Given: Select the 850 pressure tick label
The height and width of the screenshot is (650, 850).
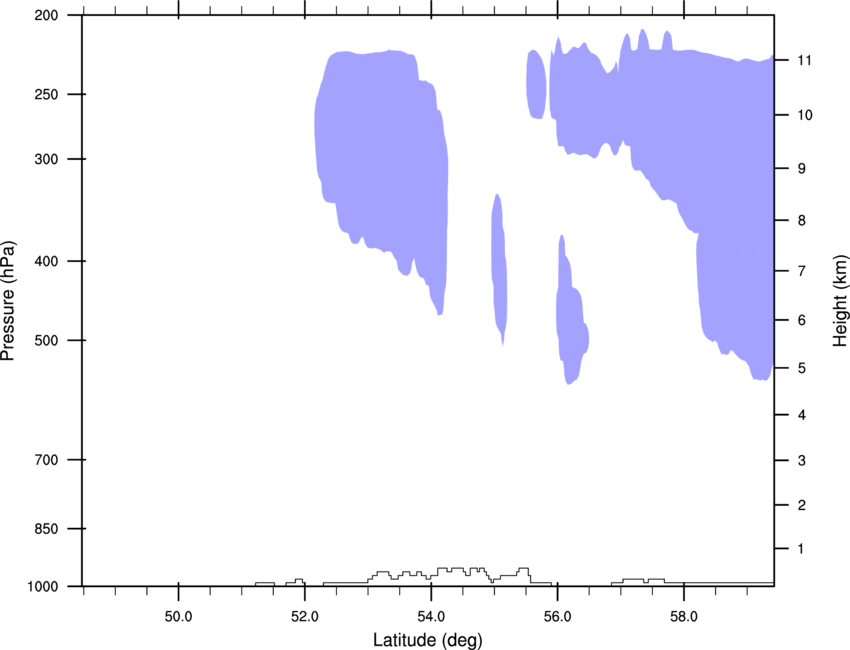Looking at the screenshot, I should (46, 529).
